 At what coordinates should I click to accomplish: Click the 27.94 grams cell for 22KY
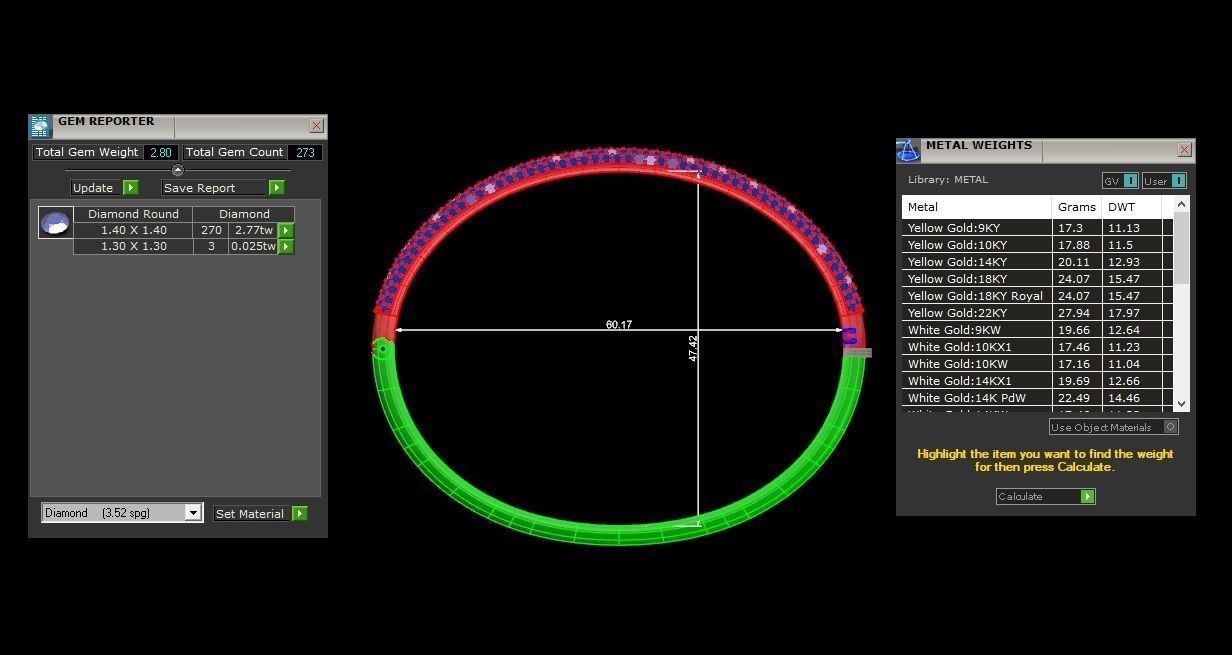tap(1077, 313)
